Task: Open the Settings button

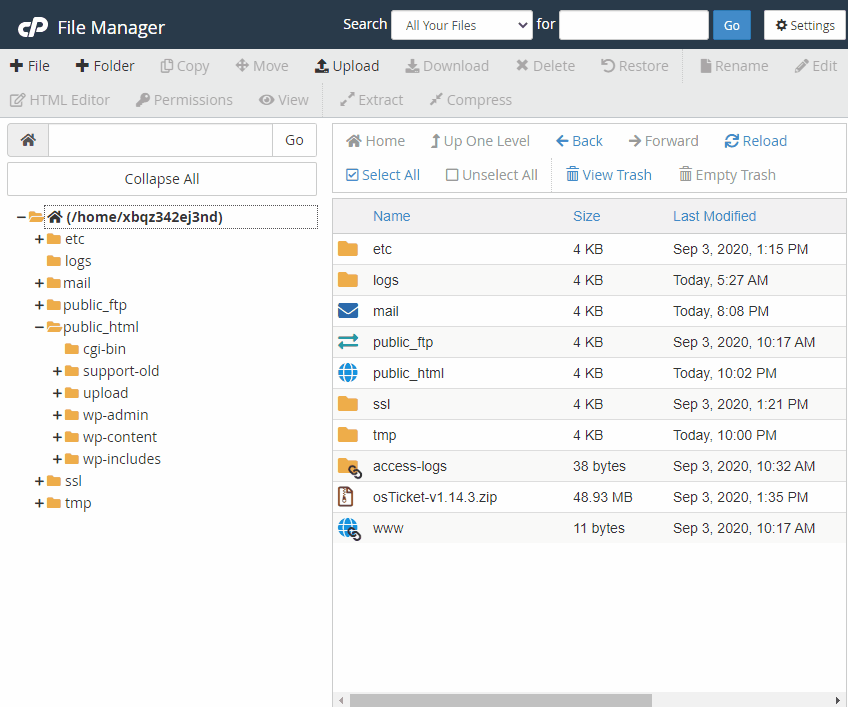Action: point(805,25)
